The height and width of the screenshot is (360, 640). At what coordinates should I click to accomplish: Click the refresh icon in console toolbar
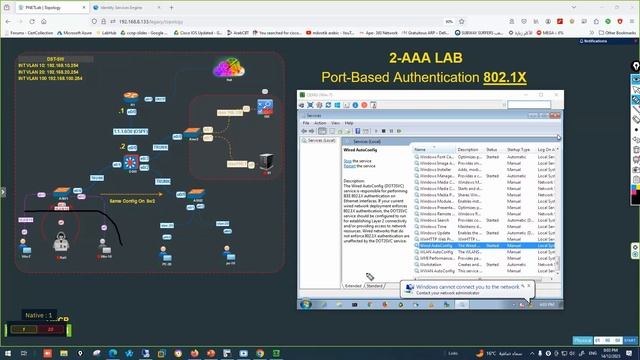coord(328,105)
